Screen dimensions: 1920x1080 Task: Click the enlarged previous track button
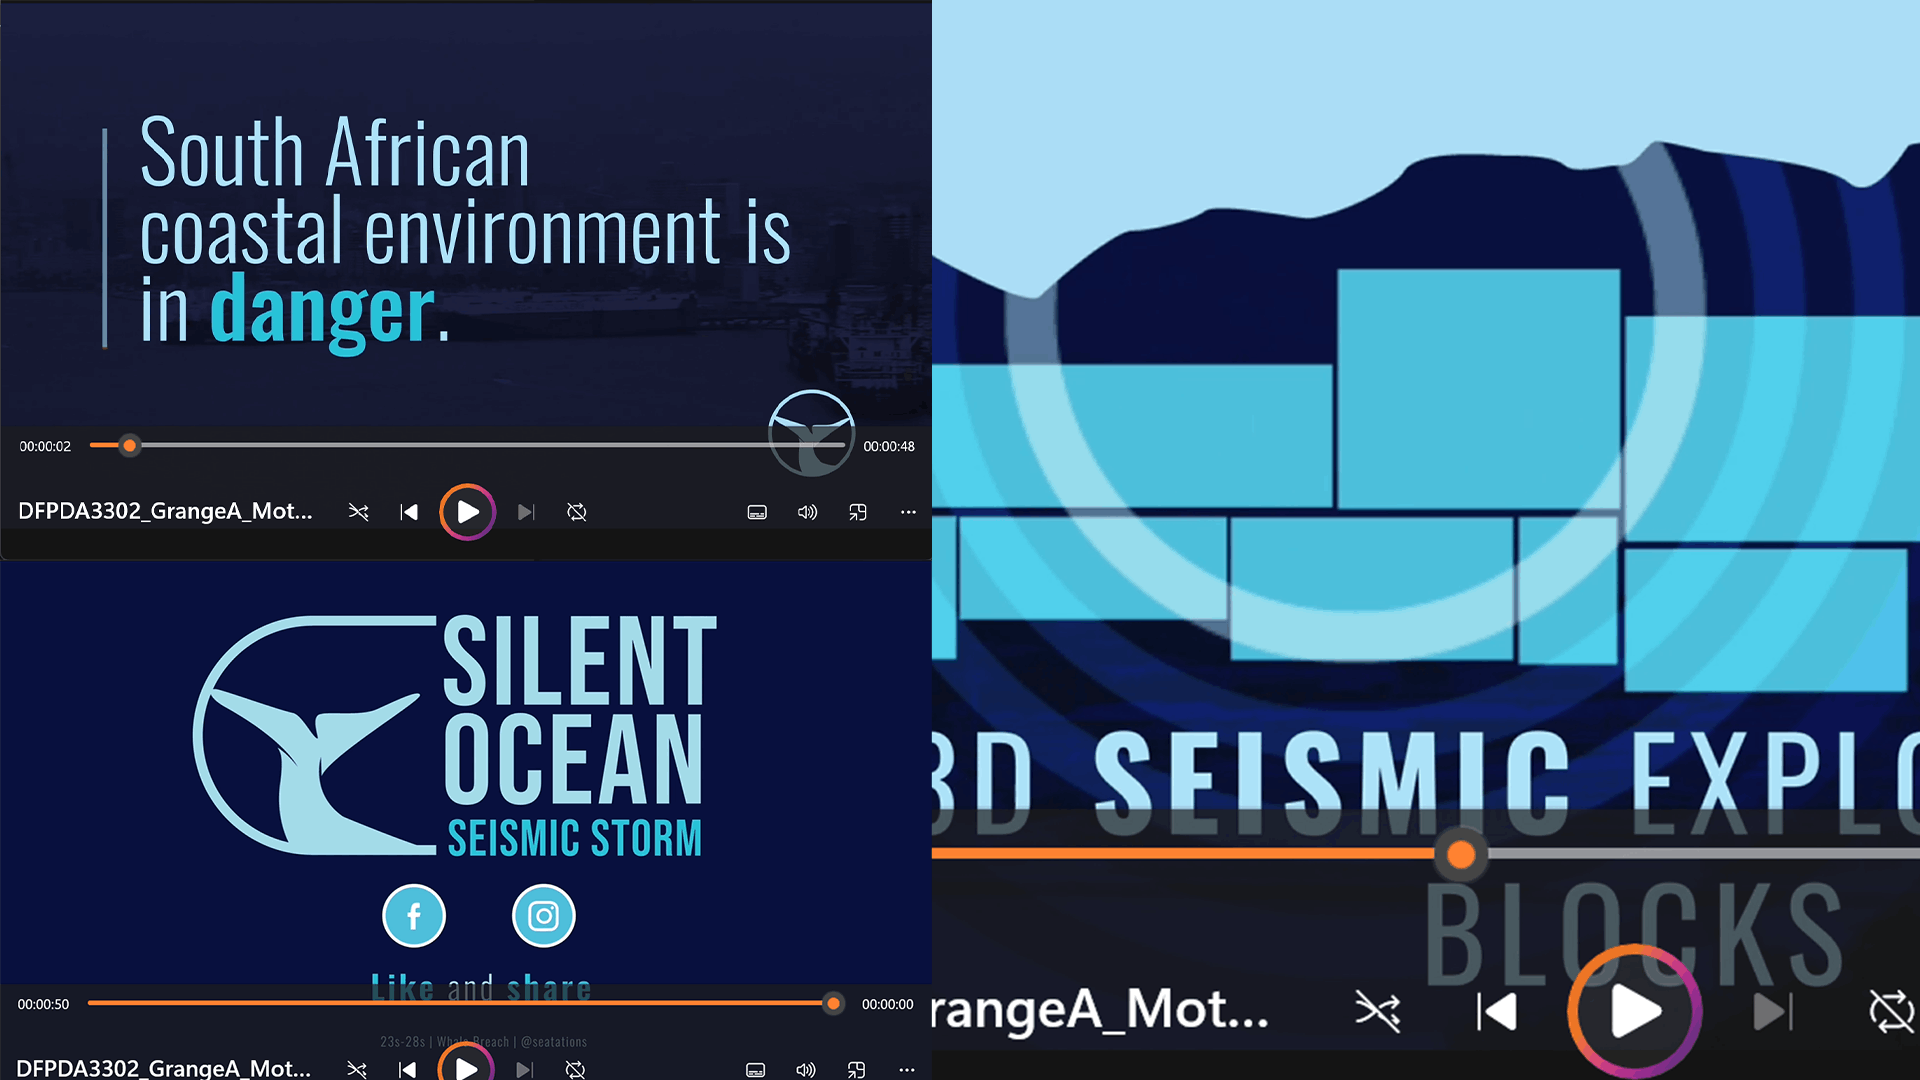point(1496,1012)
